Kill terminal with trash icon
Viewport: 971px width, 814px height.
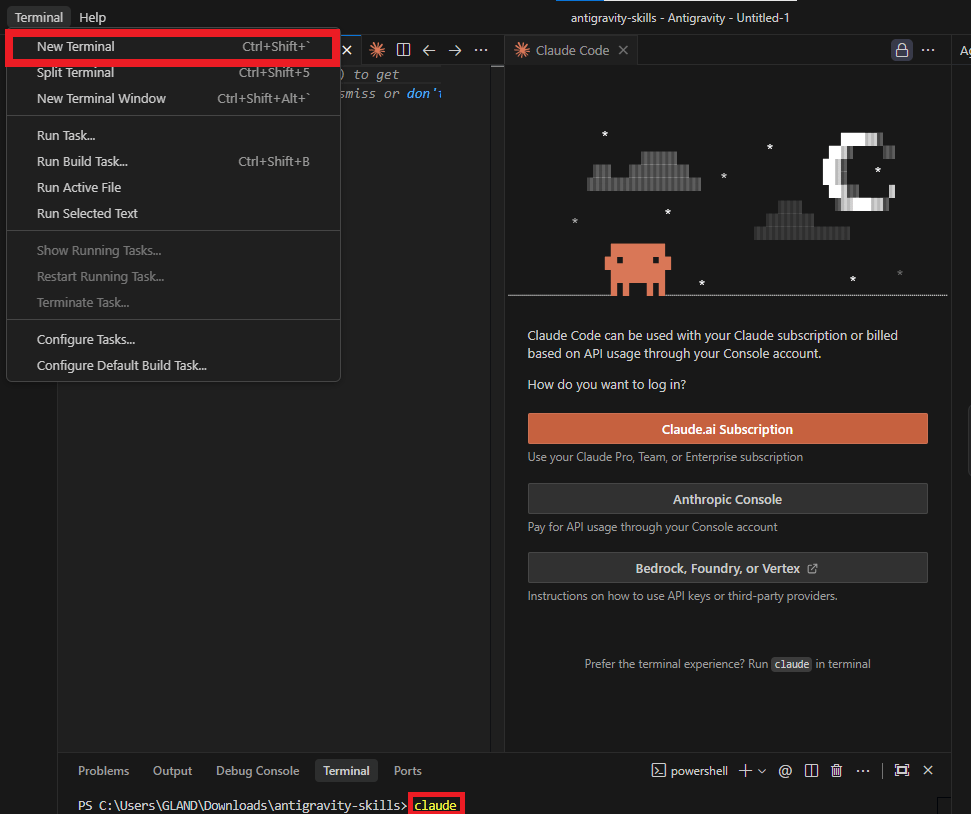(837, 771)
